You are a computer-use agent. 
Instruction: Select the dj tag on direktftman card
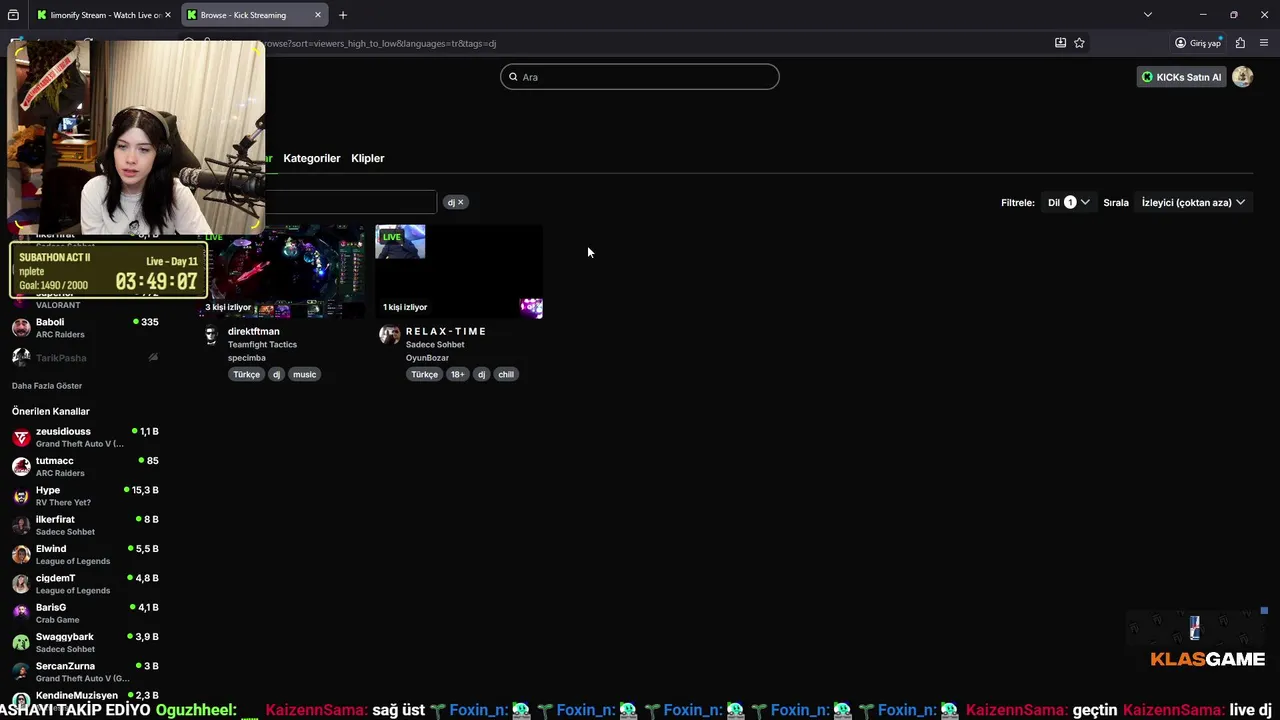point(276,374)
